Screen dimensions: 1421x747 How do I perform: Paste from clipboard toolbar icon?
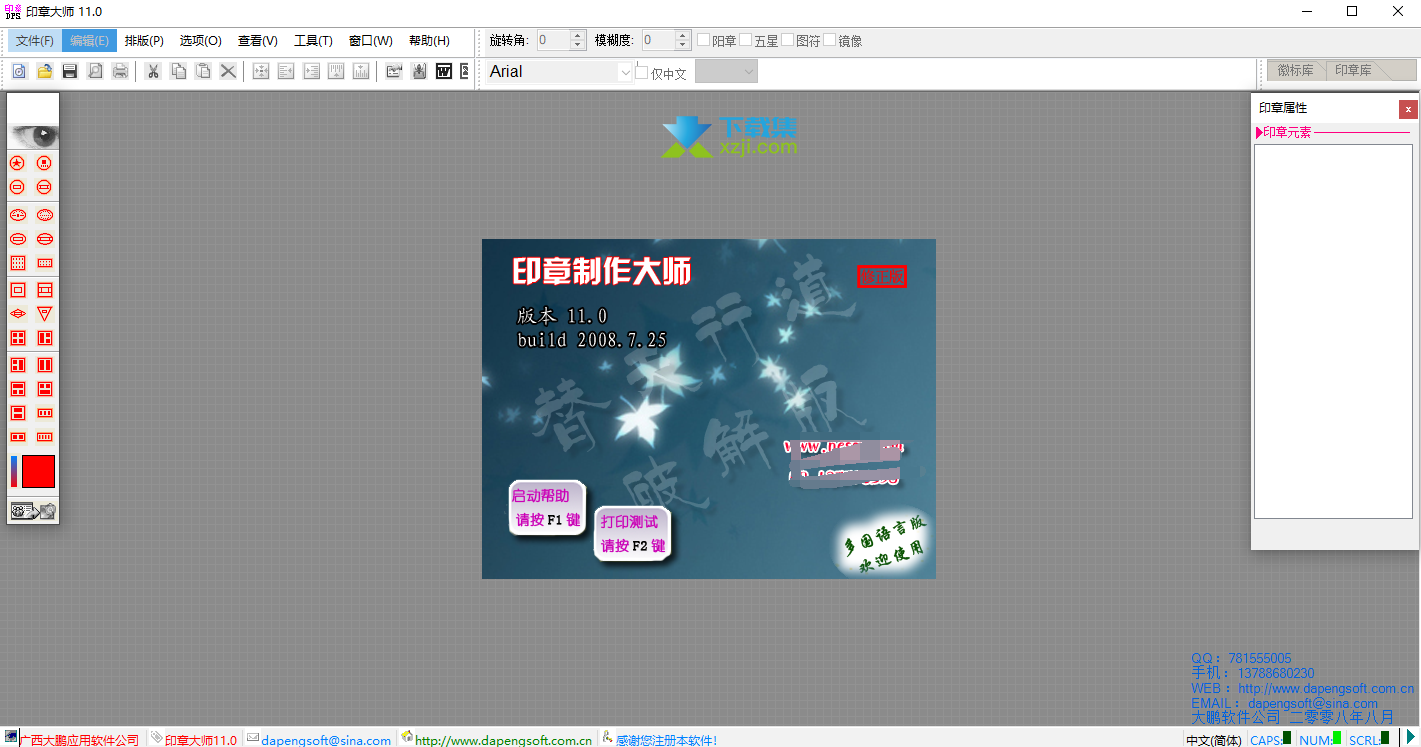pyautogui.click(x=203, y=71)
